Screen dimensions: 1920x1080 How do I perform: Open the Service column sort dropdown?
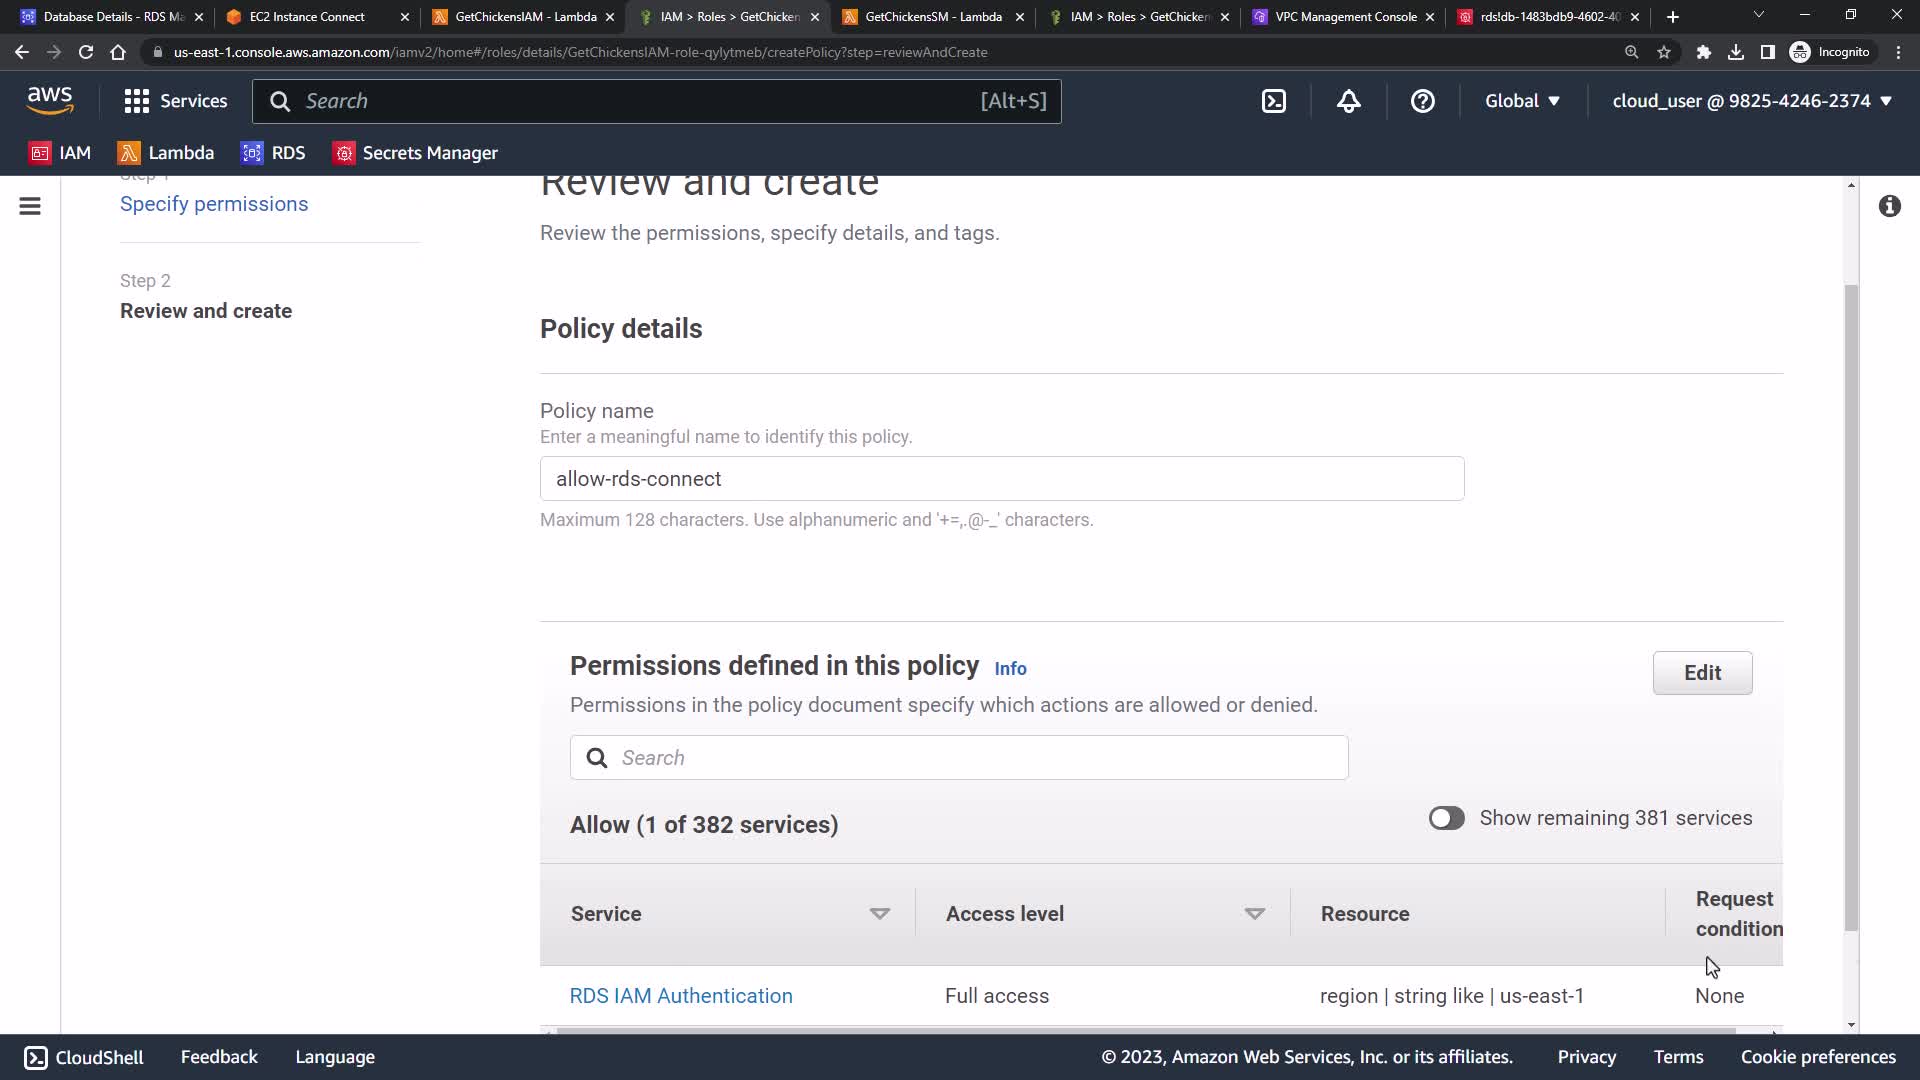(879, 914)
